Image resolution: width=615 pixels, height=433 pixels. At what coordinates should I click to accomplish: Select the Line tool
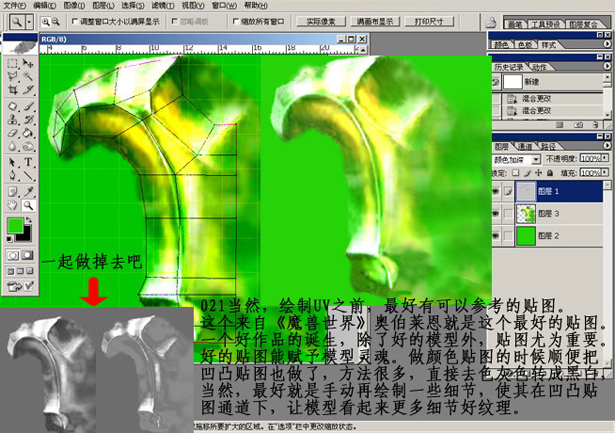28,175
